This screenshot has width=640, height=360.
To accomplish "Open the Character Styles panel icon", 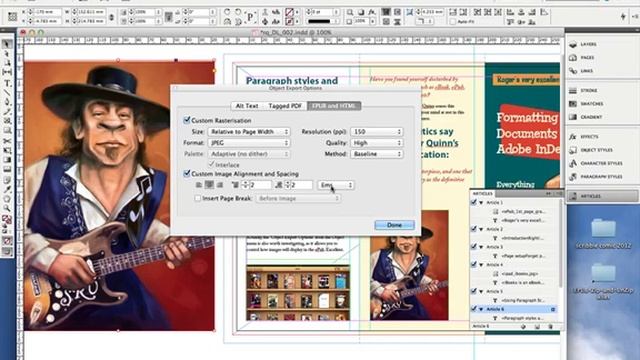I will [x=573, y=163].
